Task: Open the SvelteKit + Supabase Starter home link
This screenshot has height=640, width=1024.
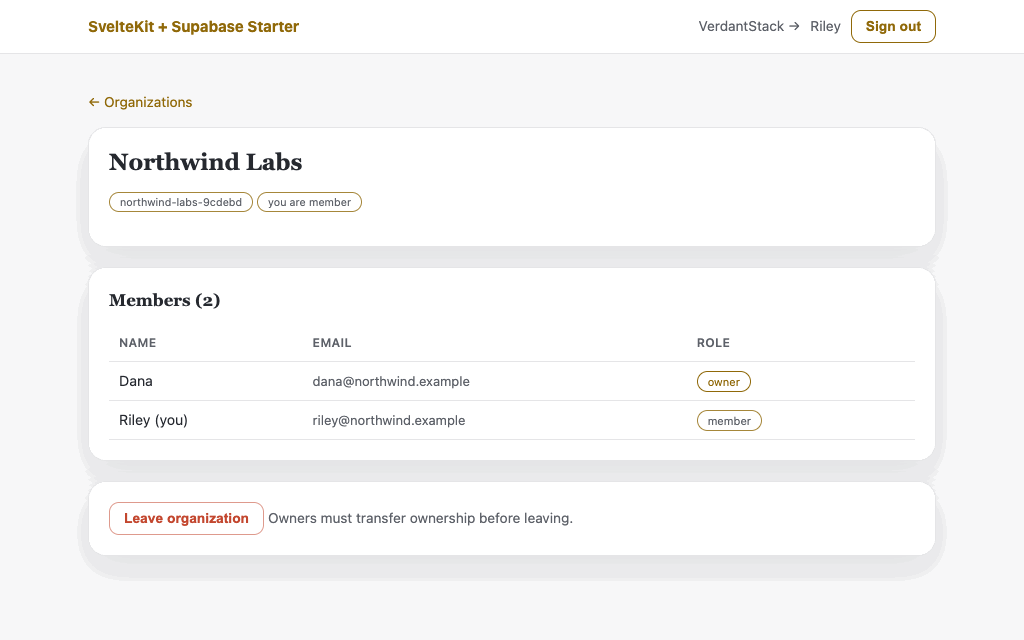Action: click(x=193, y=27)
